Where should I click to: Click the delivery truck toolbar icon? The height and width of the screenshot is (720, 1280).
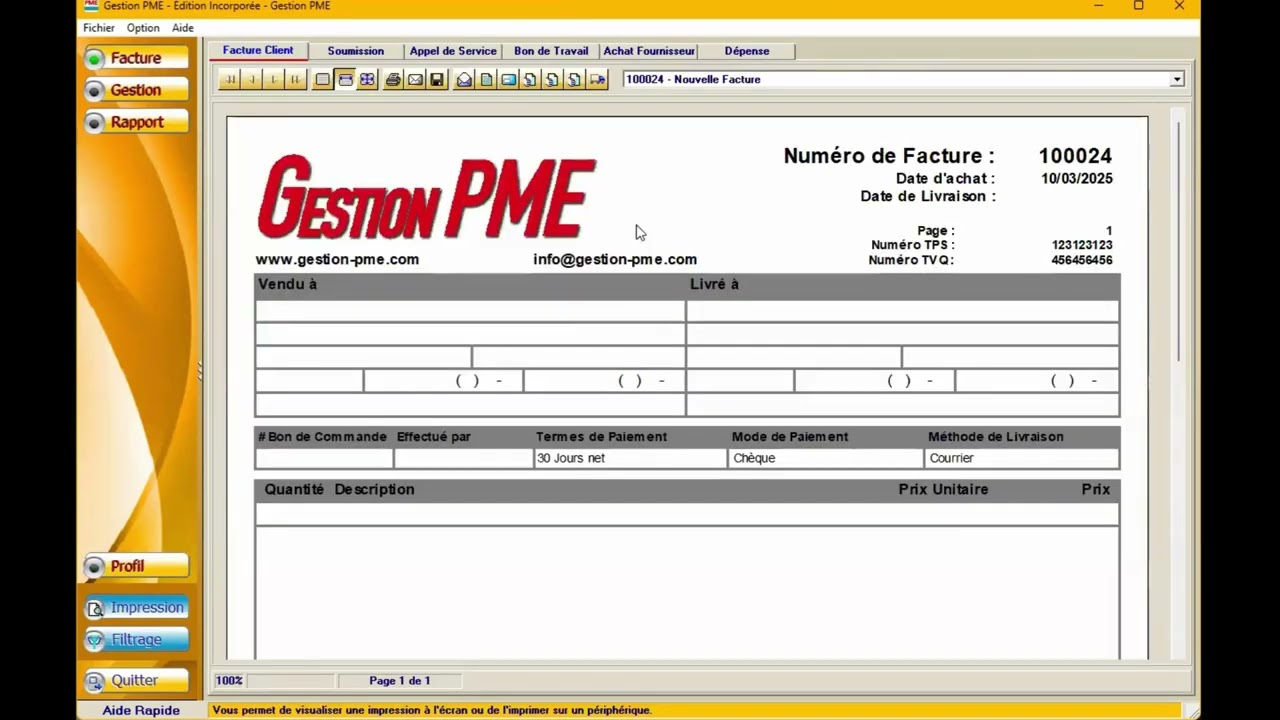597,80
